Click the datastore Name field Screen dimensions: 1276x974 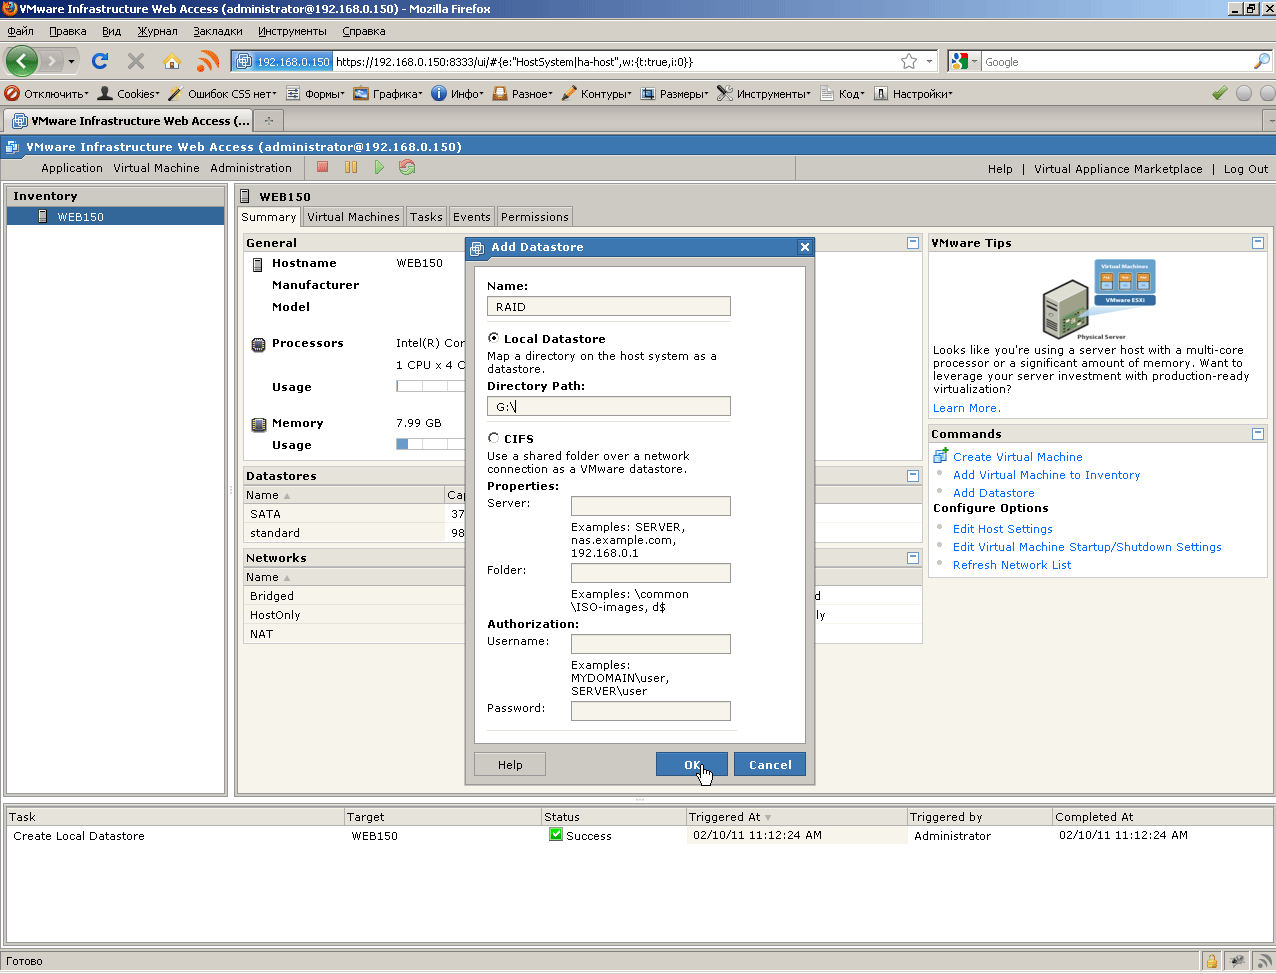(x=609, y=306)
